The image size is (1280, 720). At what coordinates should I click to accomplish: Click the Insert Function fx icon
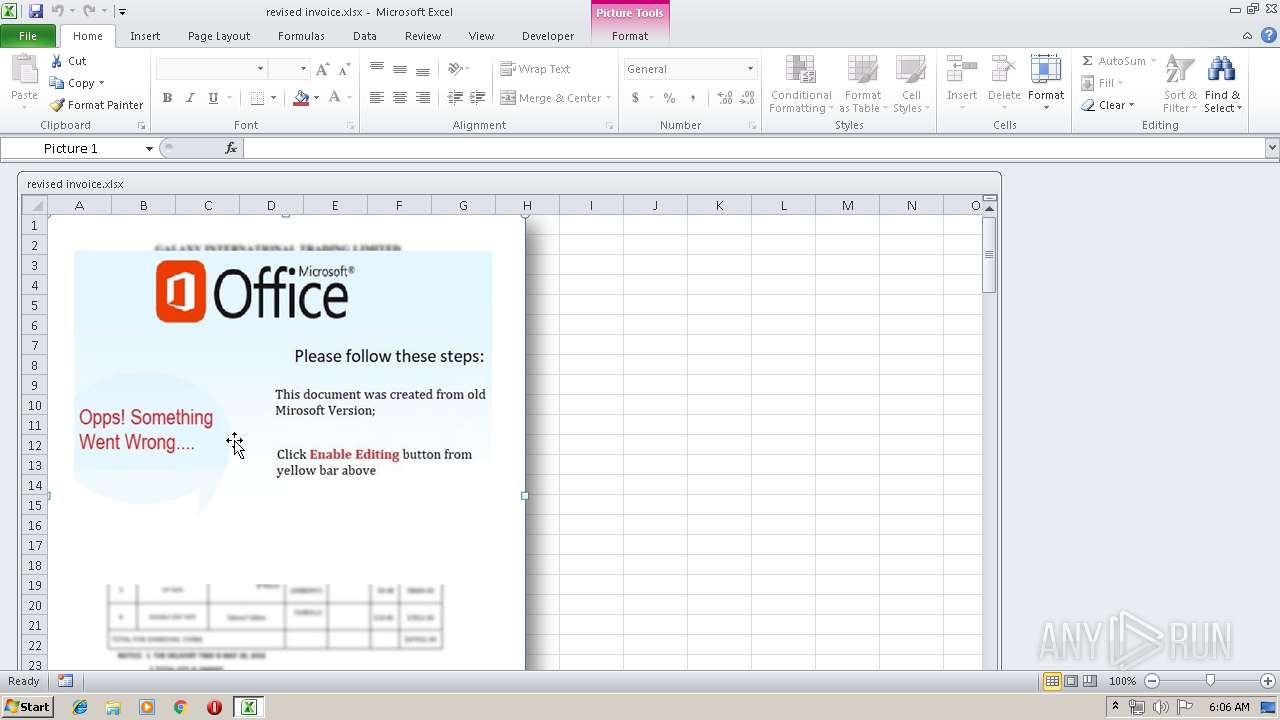[231, 148]
